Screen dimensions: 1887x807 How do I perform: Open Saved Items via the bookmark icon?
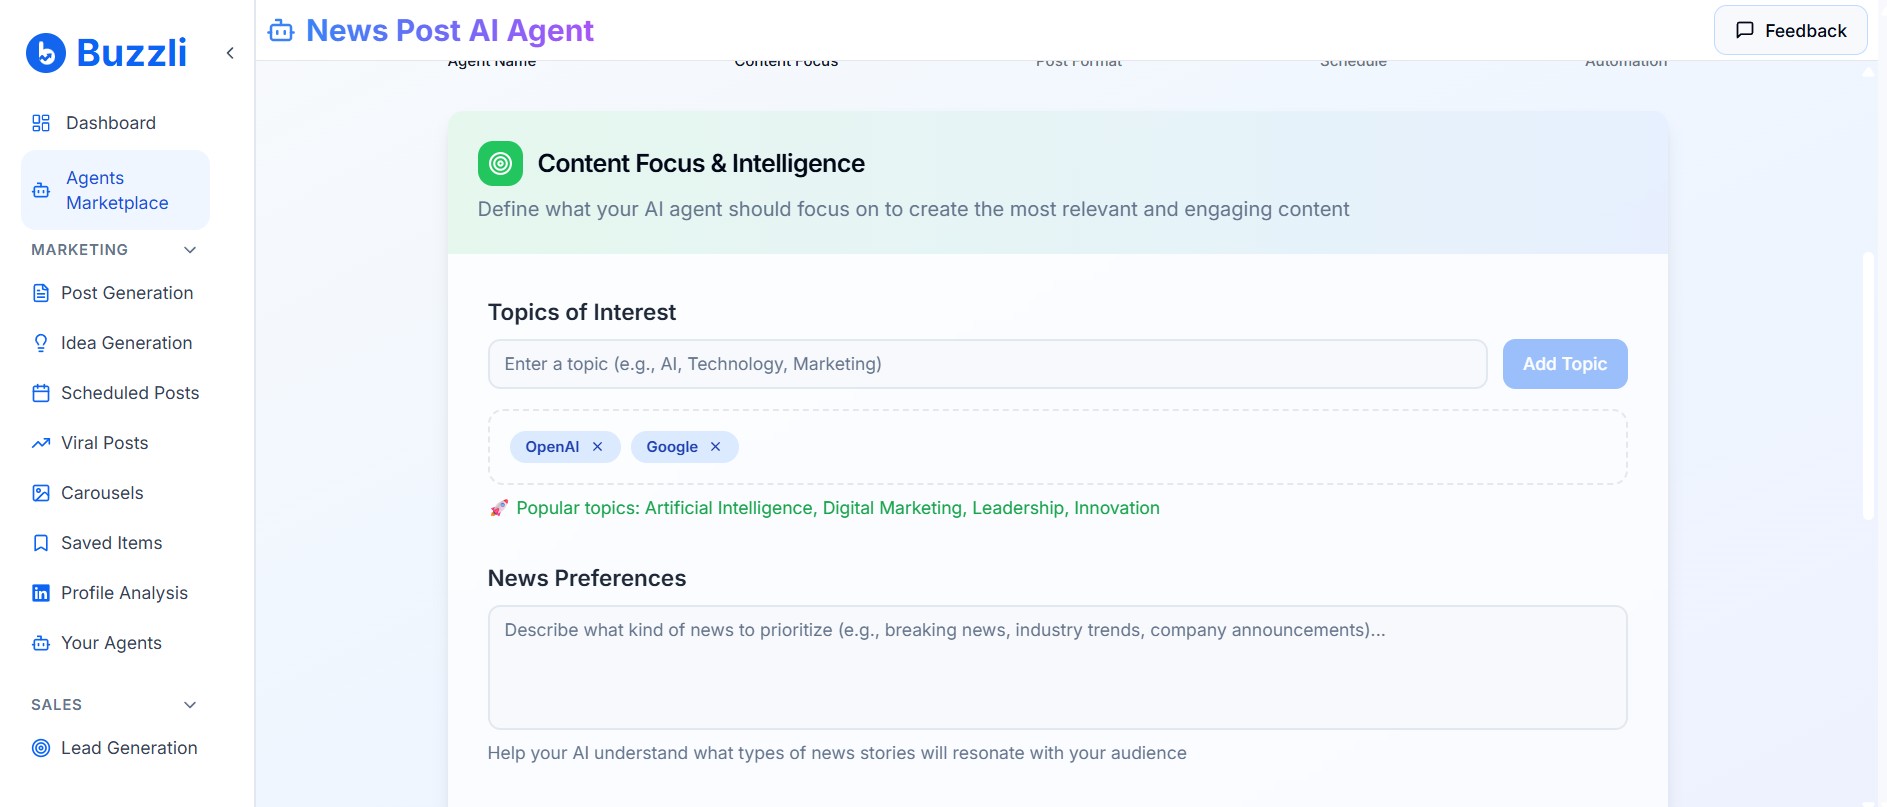(x=41, y=542)
